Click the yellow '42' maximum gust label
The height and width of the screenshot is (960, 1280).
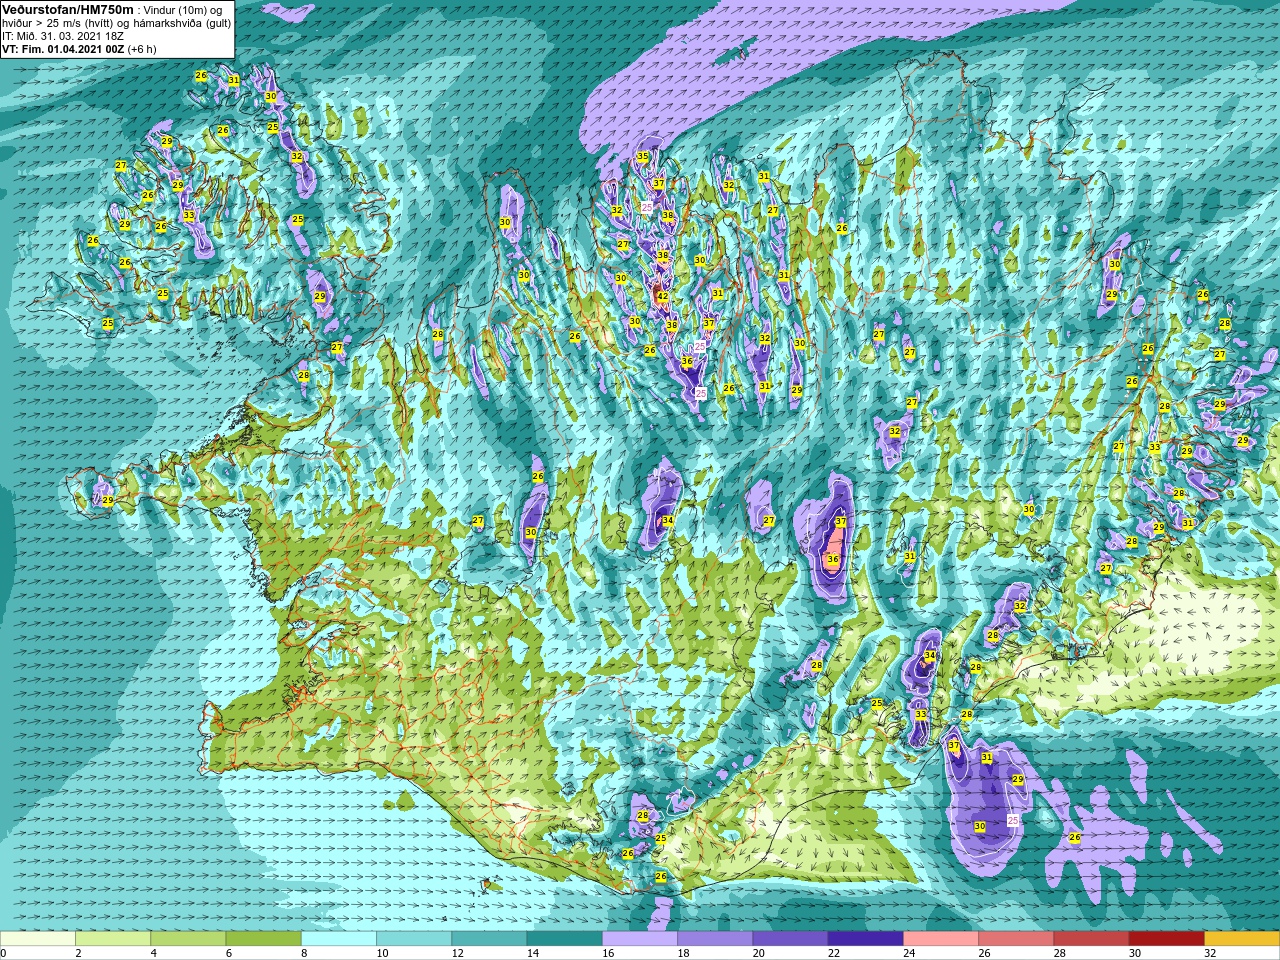[x=662, y=296]
